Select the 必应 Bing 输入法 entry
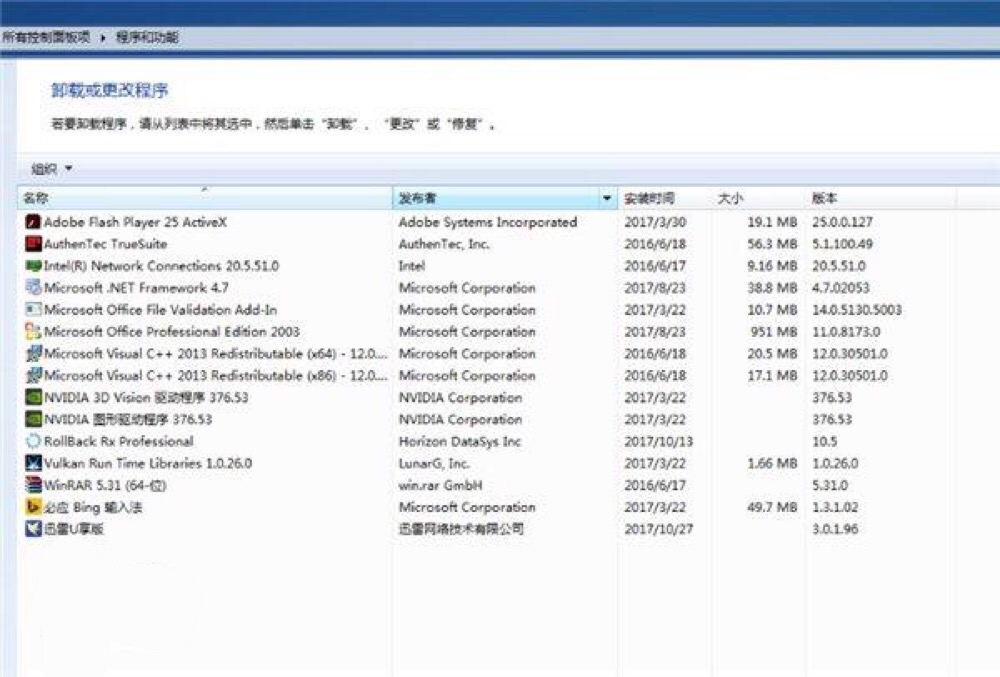This screenshot has width=1000, height=677. coord(93,507)
